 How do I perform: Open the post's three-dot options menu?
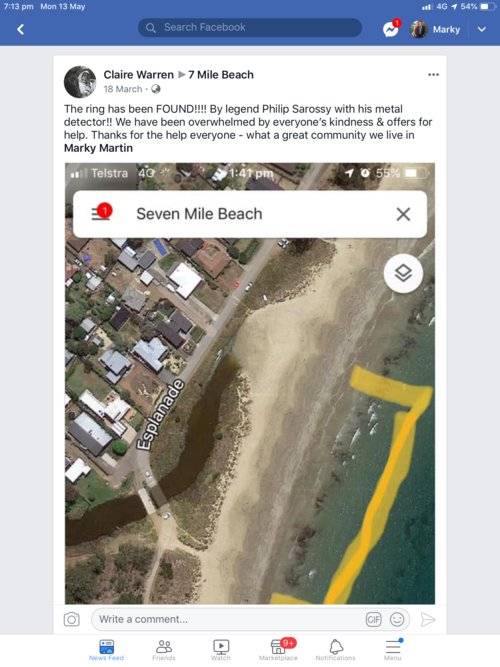(433, 74)
